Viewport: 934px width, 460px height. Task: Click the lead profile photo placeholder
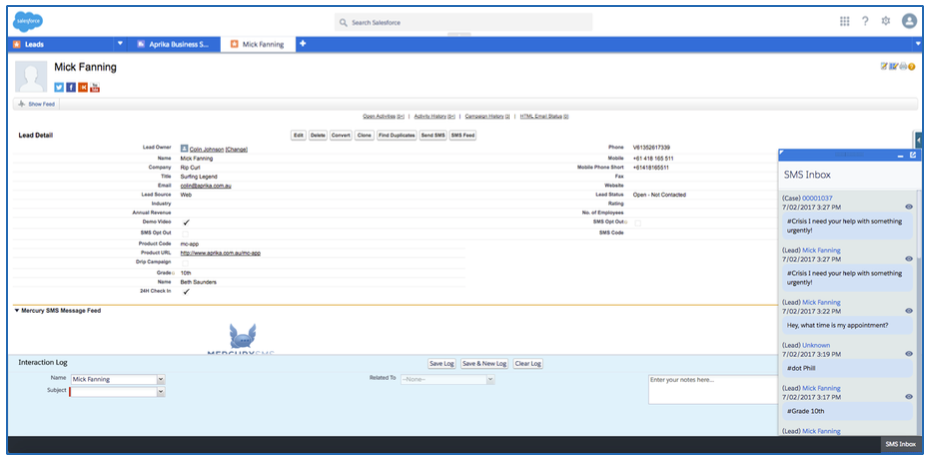point(31,76)
